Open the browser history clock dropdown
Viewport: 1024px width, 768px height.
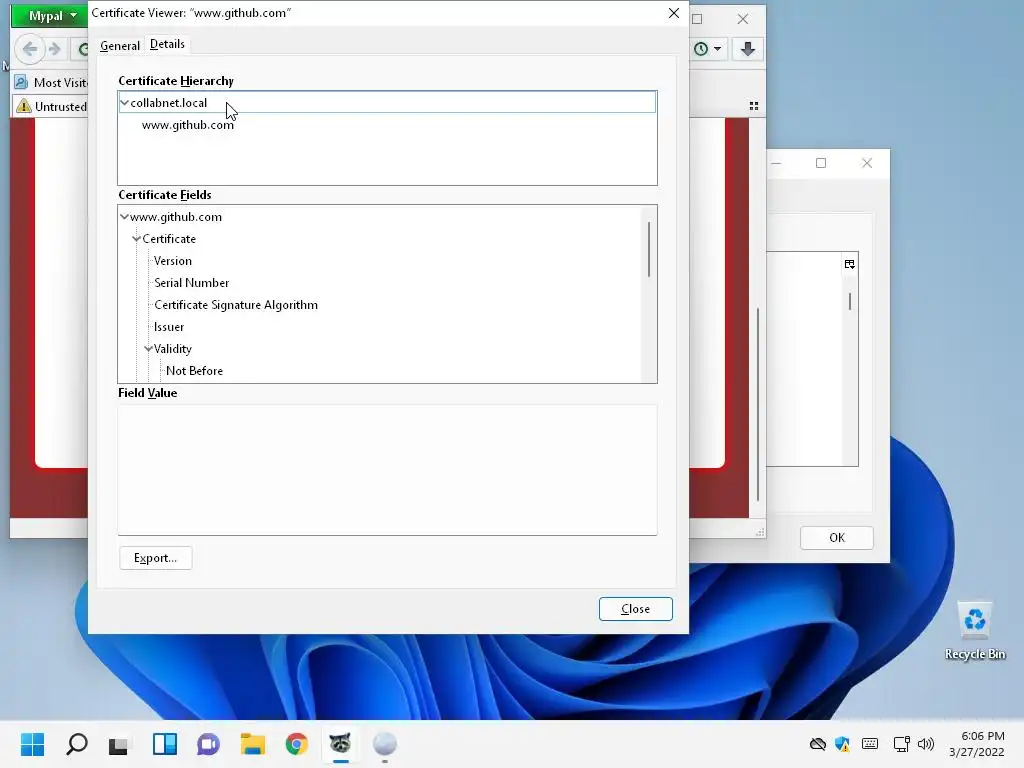click(708, 49)
